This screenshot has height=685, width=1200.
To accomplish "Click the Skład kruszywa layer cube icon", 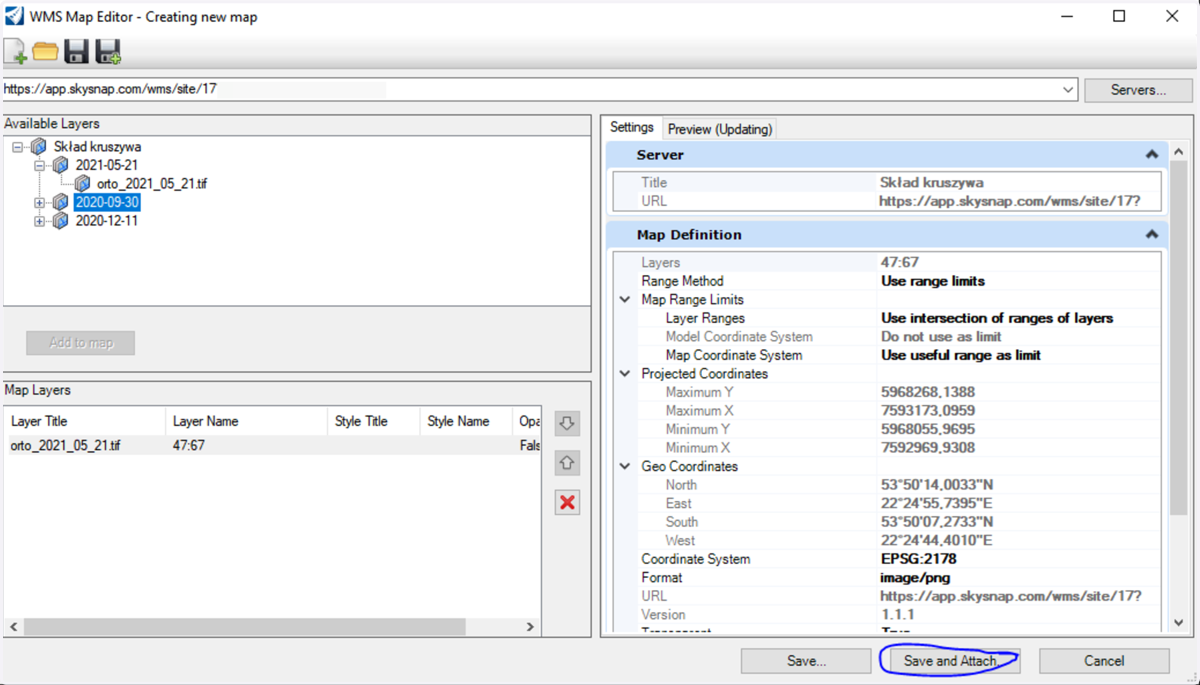I will coord(38,147).
